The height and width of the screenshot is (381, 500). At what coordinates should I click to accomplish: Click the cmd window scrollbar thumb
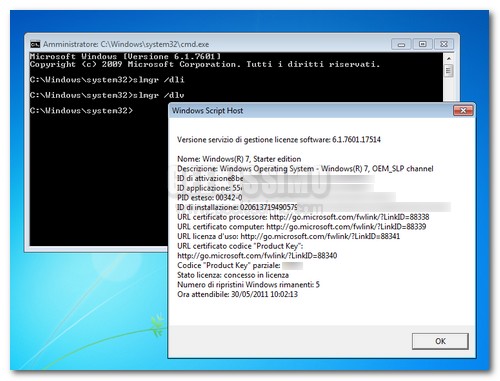click(449, 71)
